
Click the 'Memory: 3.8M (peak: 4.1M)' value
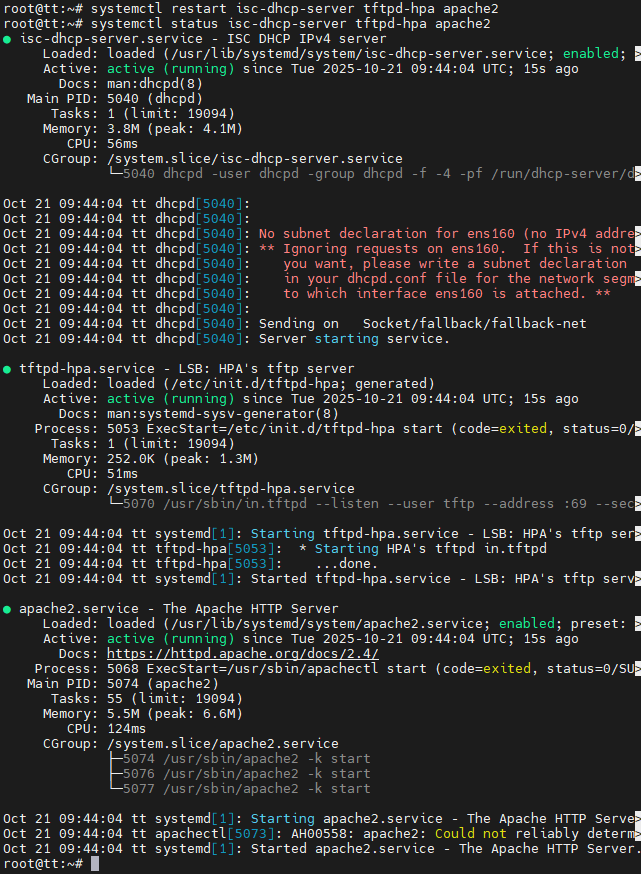[x=174, y=129]
